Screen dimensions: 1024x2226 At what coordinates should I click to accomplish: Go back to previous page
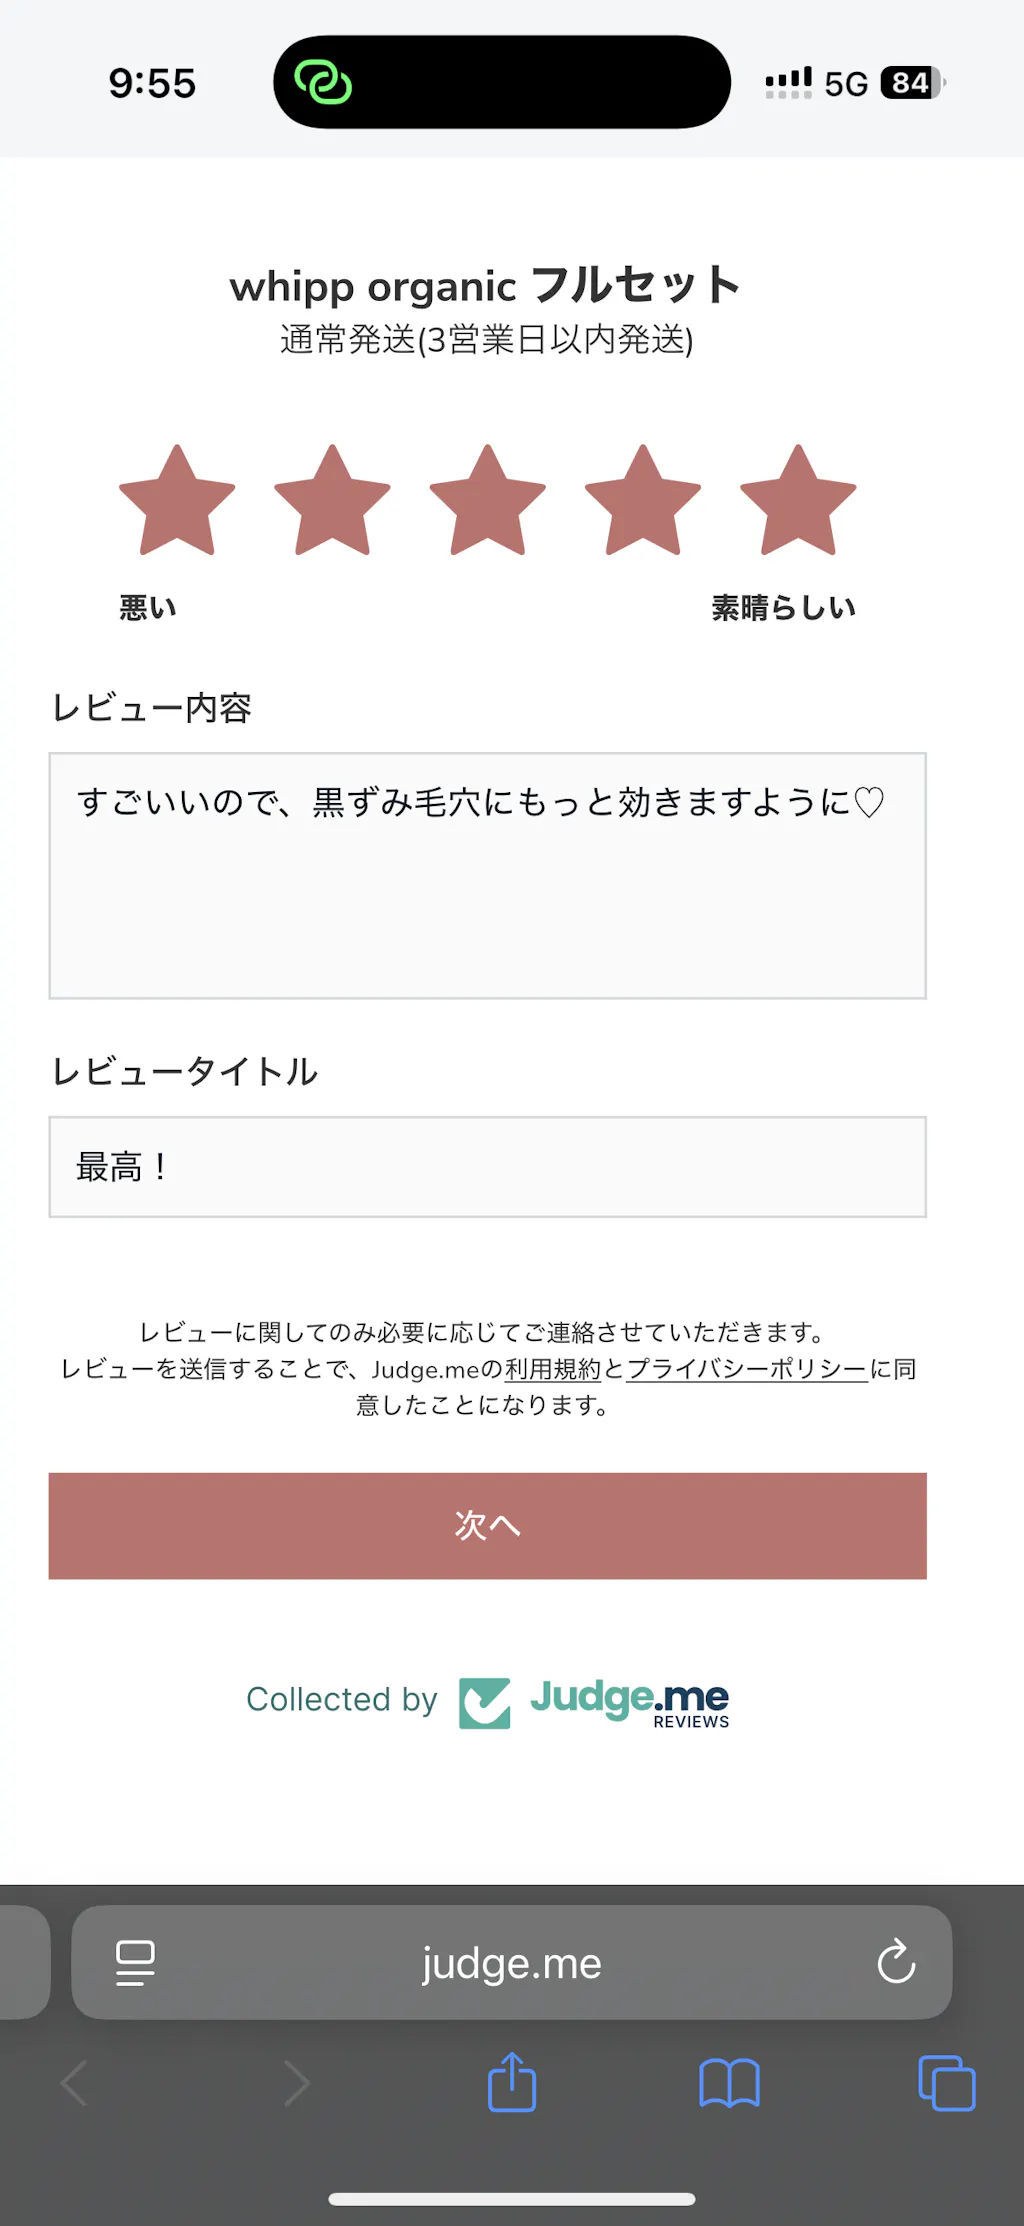click(x=74, y=2084)
